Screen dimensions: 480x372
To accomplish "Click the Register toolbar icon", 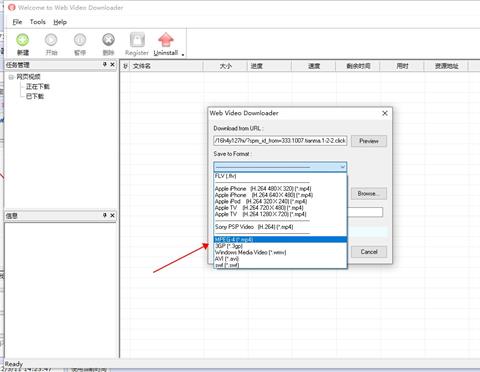I will click(137, 40).
